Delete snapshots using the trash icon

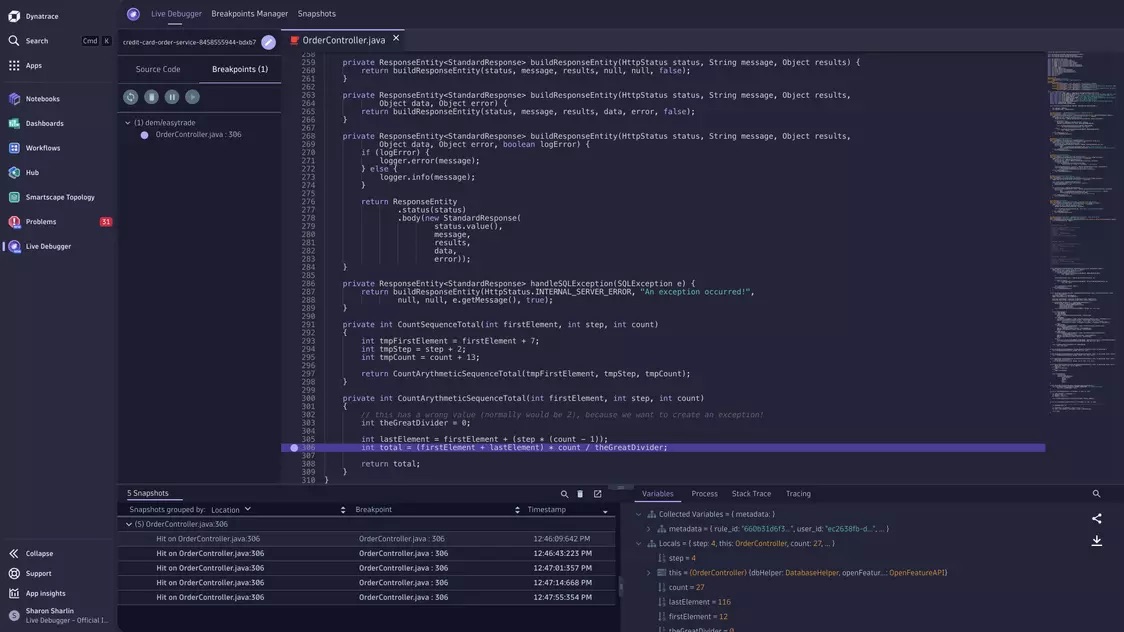580,494
